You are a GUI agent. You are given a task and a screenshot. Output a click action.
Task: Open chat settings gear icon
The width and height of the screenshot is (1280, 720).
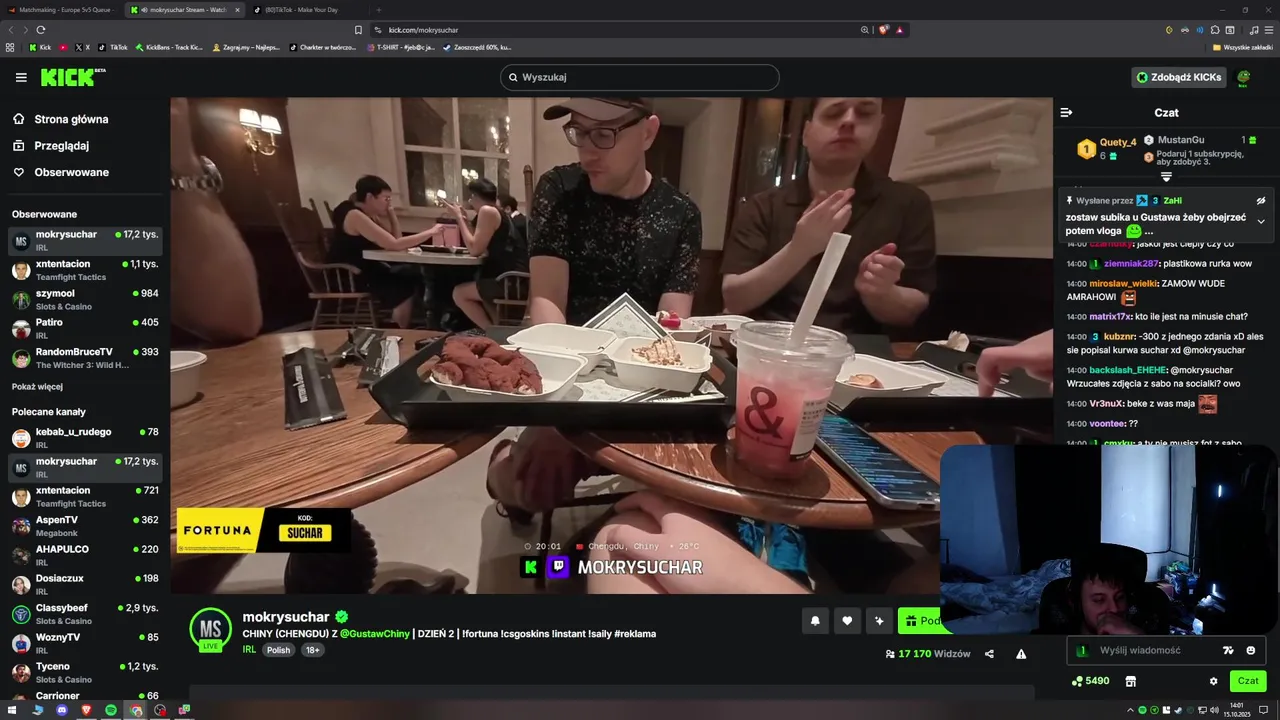[1214, 681]
